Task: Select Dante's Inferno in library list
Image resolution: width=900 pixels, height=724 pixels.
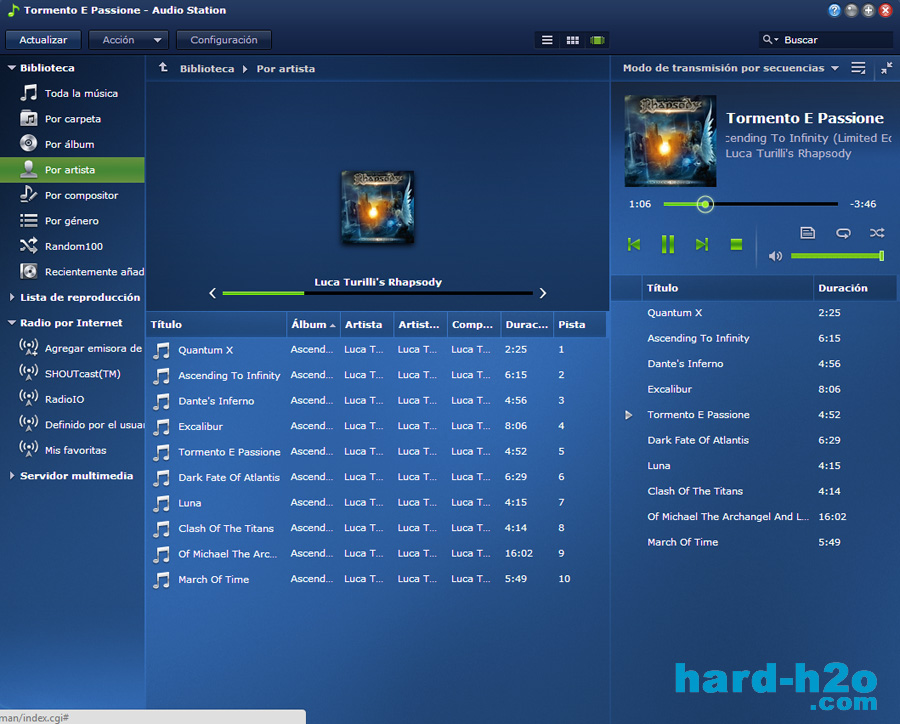Action: click(x=377, y=401)
